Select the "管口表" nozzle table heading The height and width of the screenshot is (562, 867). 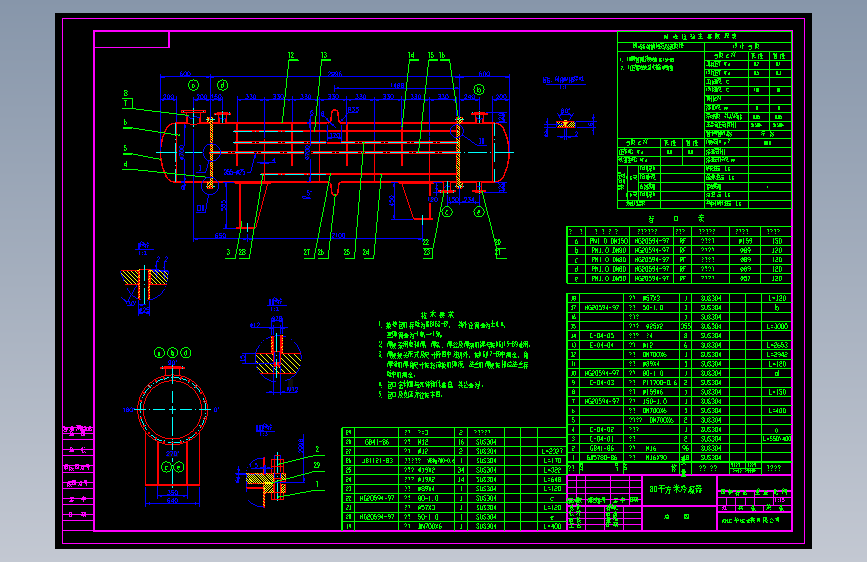[x=676, y=218]
